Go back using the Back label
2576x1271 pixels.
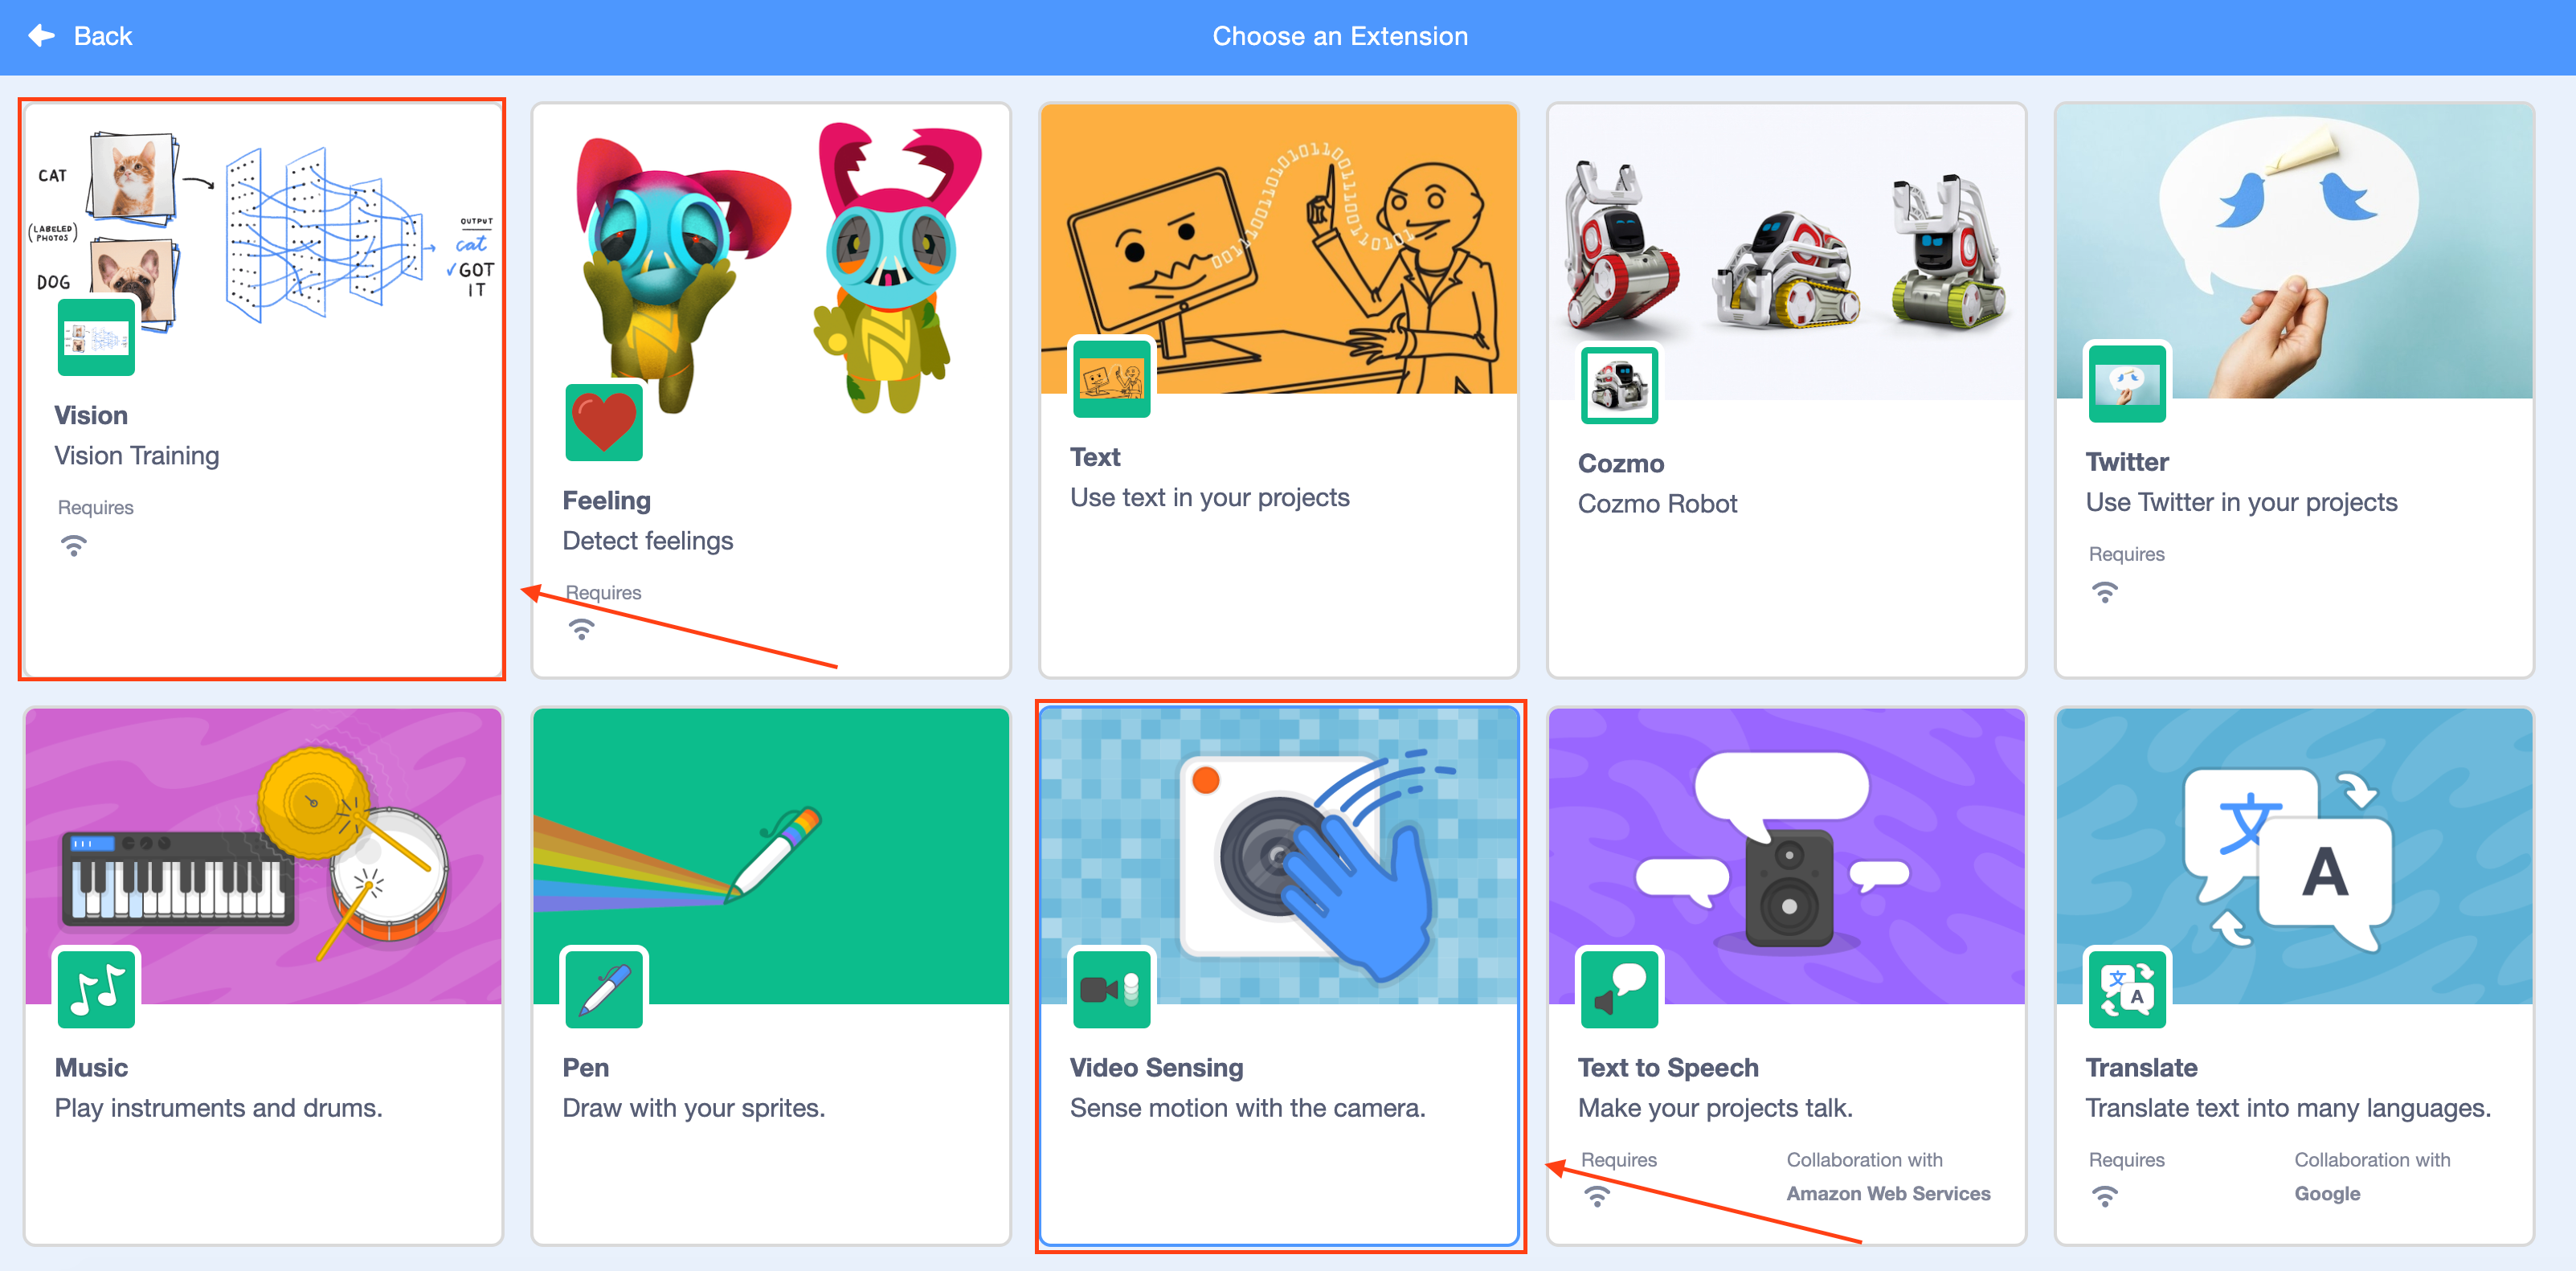pyautogui.click(x=103, y=36)
